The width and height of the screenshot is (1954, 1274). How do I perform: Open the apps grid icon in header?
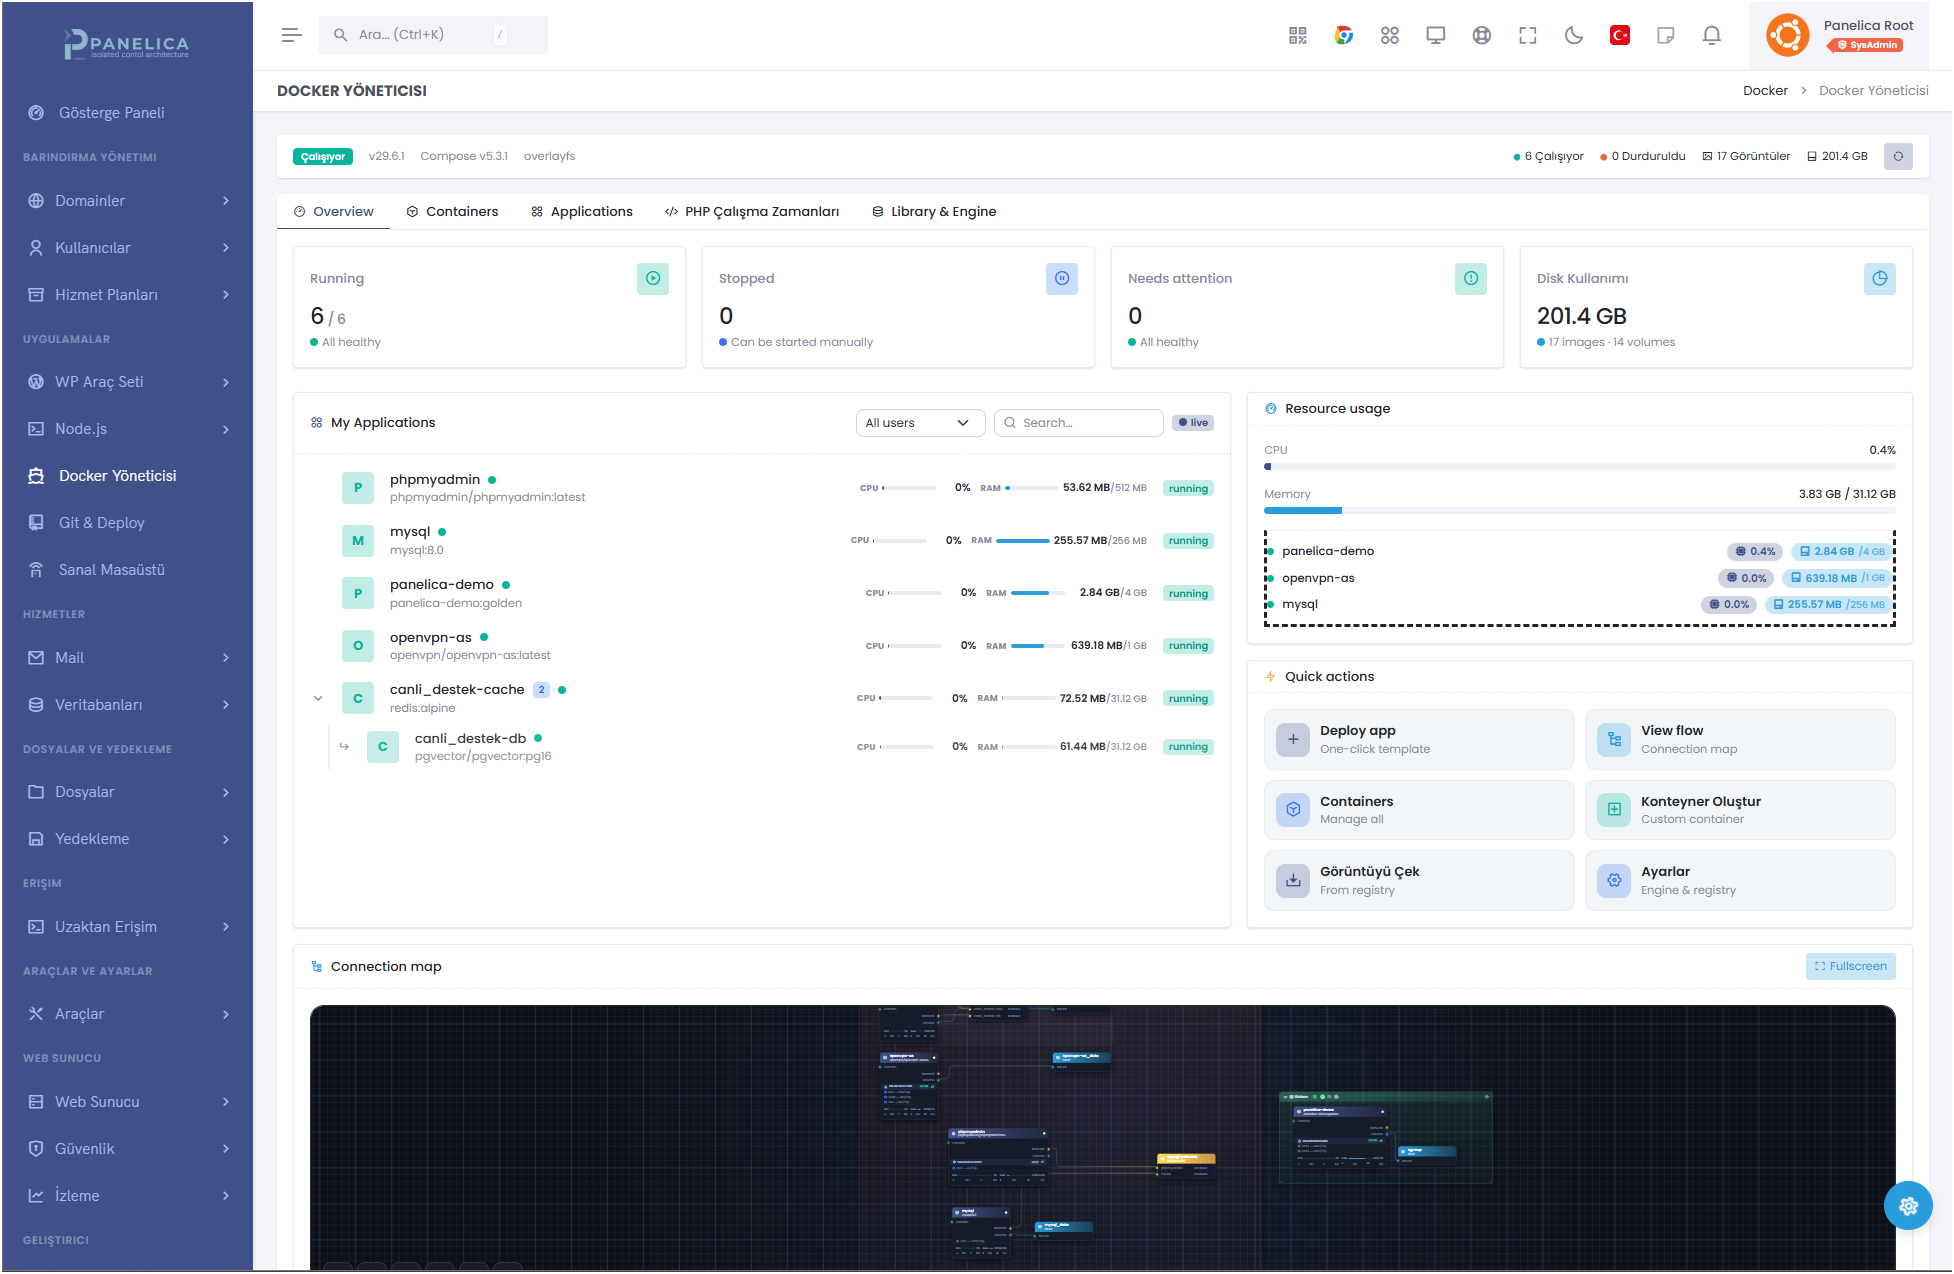point(1390,35)
